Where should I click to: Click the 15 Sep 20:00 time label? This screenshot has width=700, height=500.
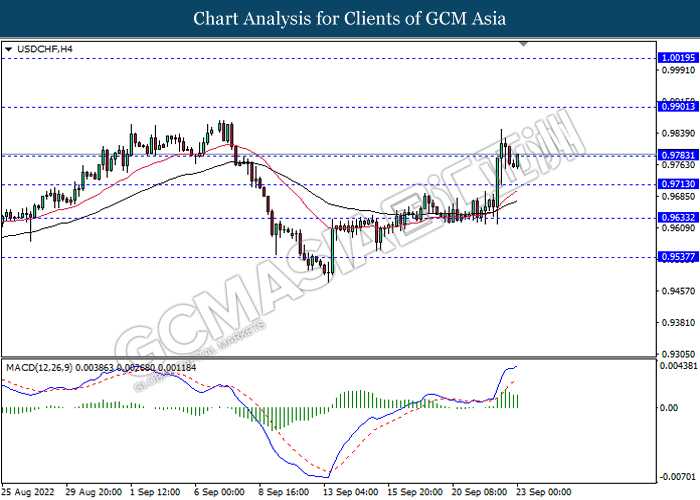point(414,492)
